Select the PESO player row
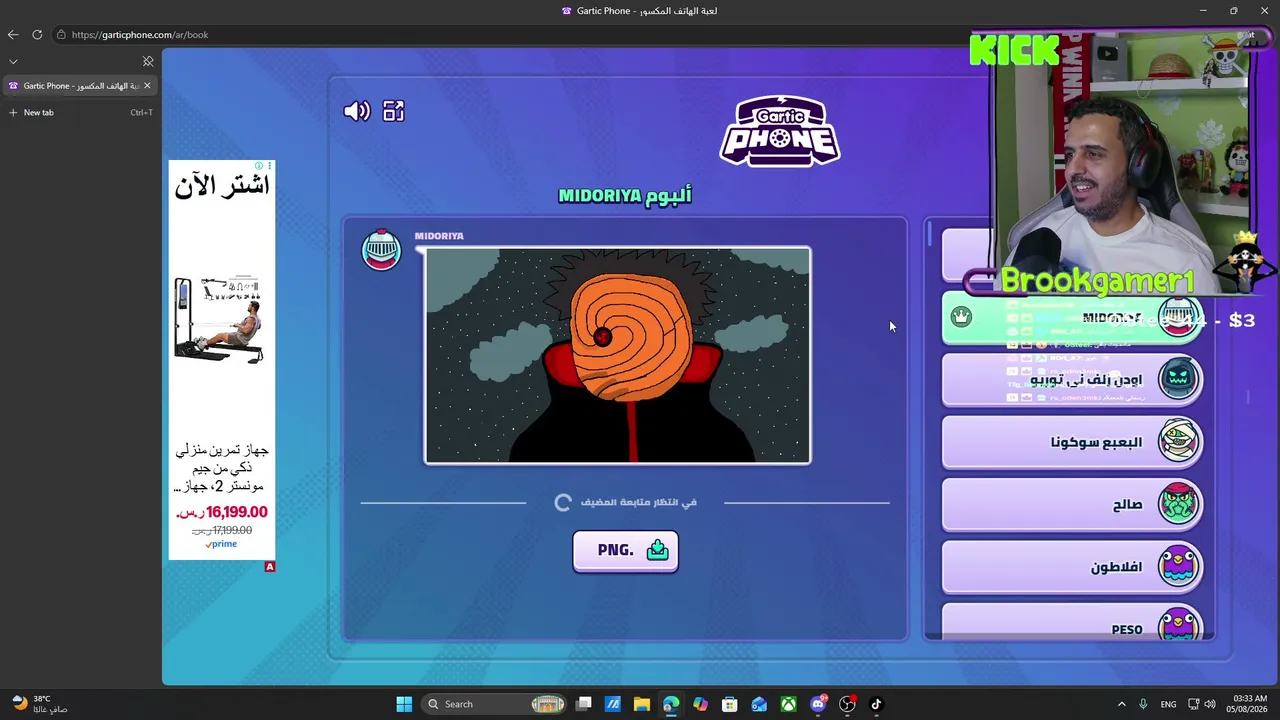This screenshot has height=720, width=1280. 1072,622
